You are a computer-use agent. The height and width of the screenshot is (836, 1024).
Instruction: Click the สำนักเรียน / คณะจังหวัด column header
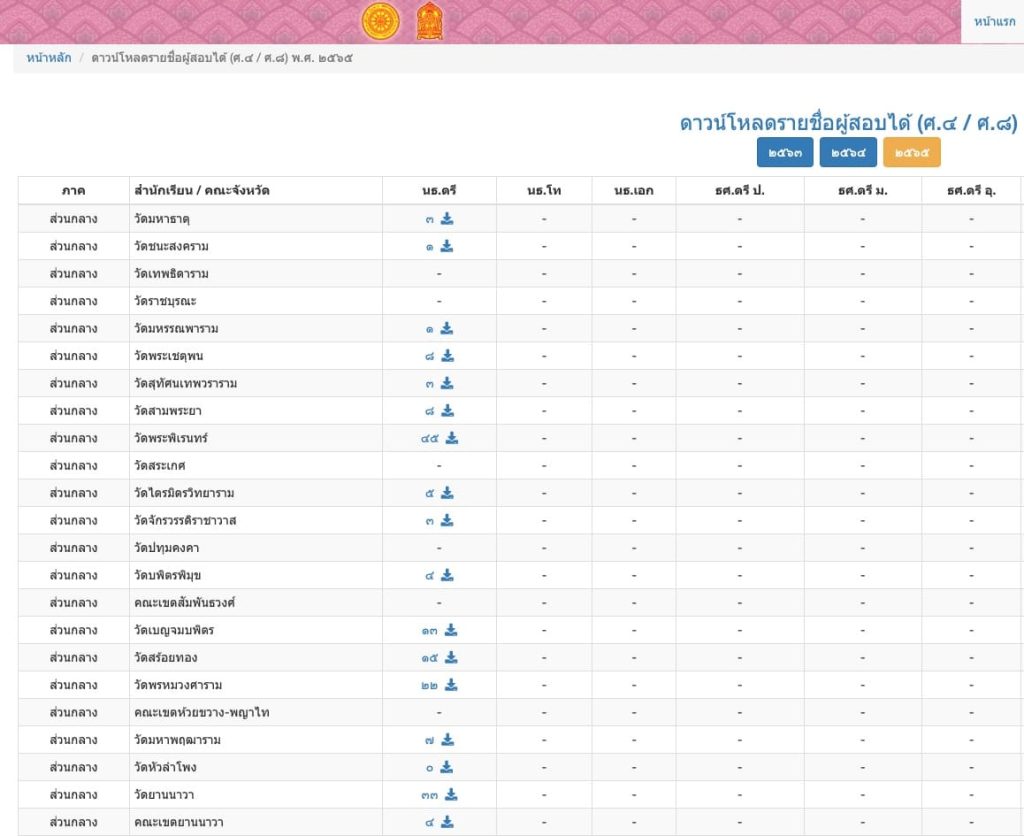202,191
